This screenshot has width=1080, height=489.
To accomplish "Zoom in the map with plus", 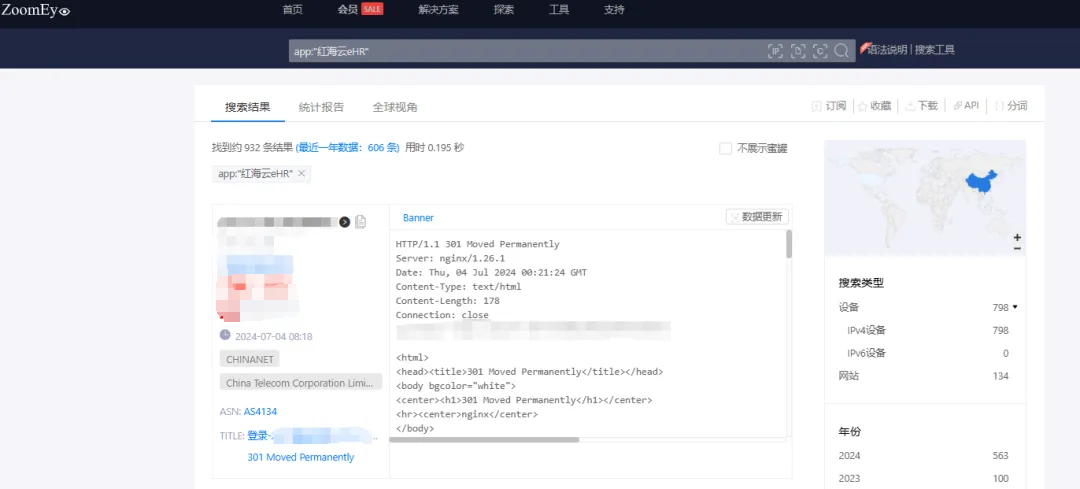I will click(1017, 237).
